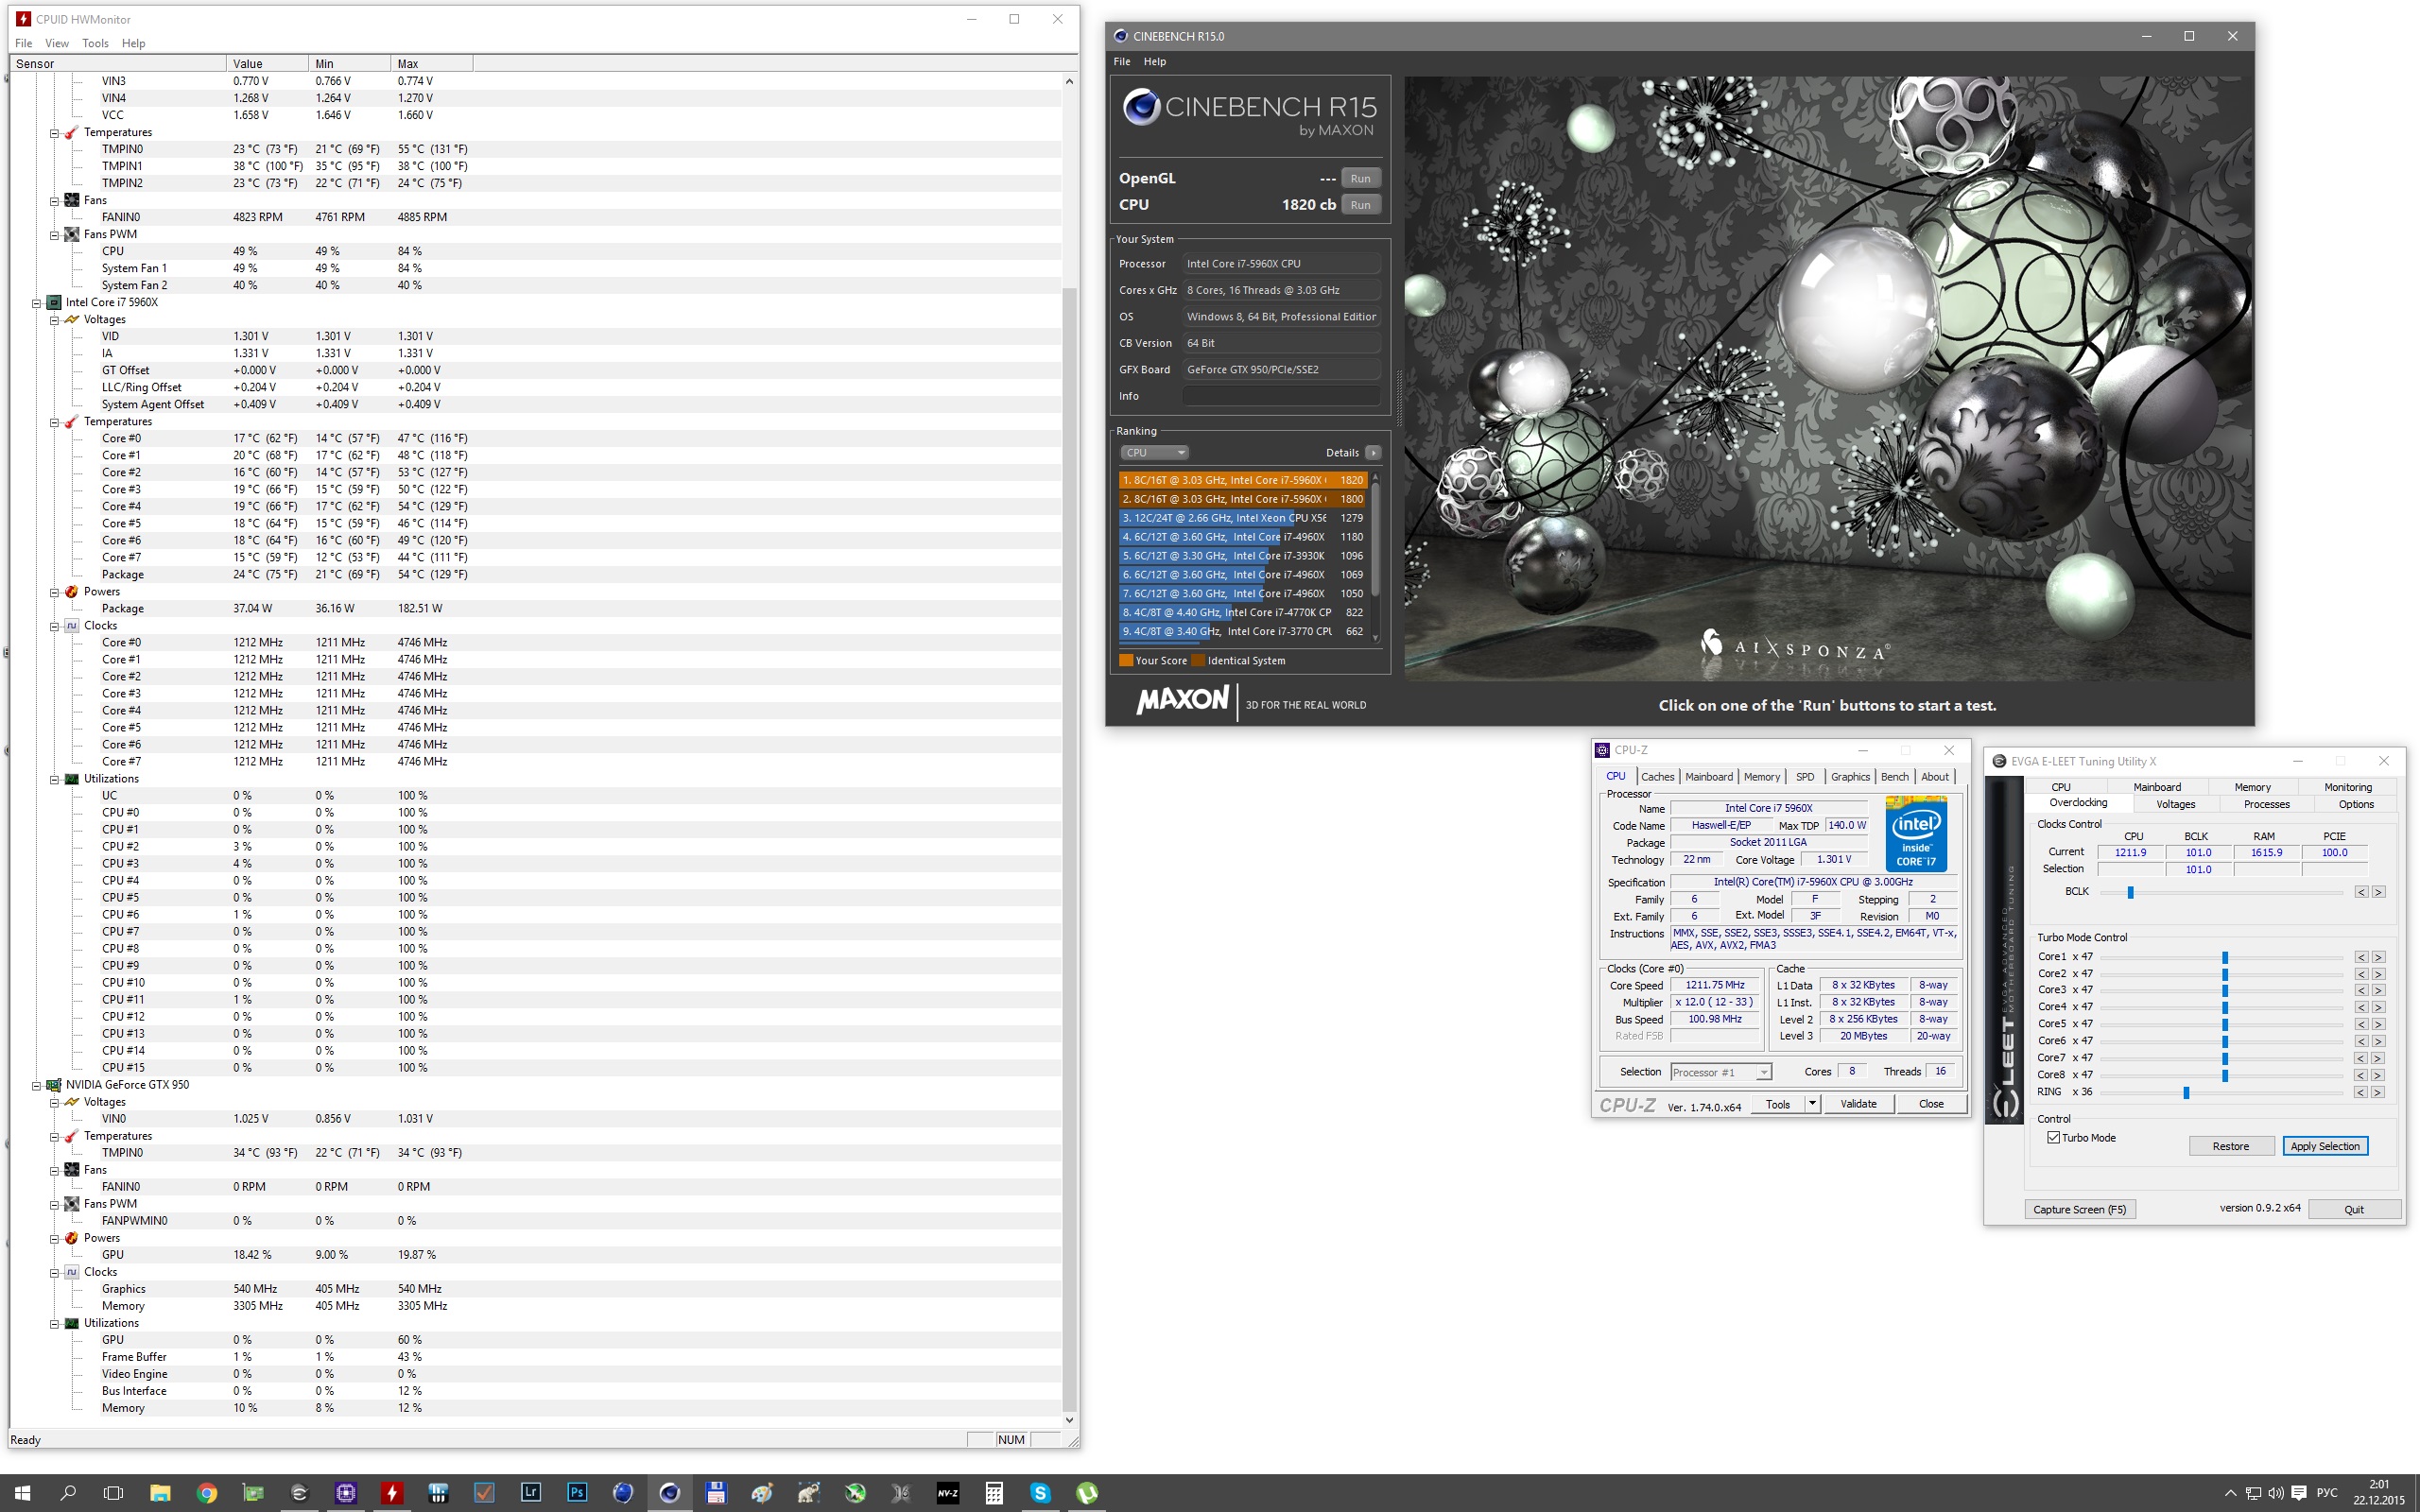Viewport: 2420px width, 1512px height.
Task: Switch to HWMonitor via red lightning taskbar icon
Action: 392,1493
